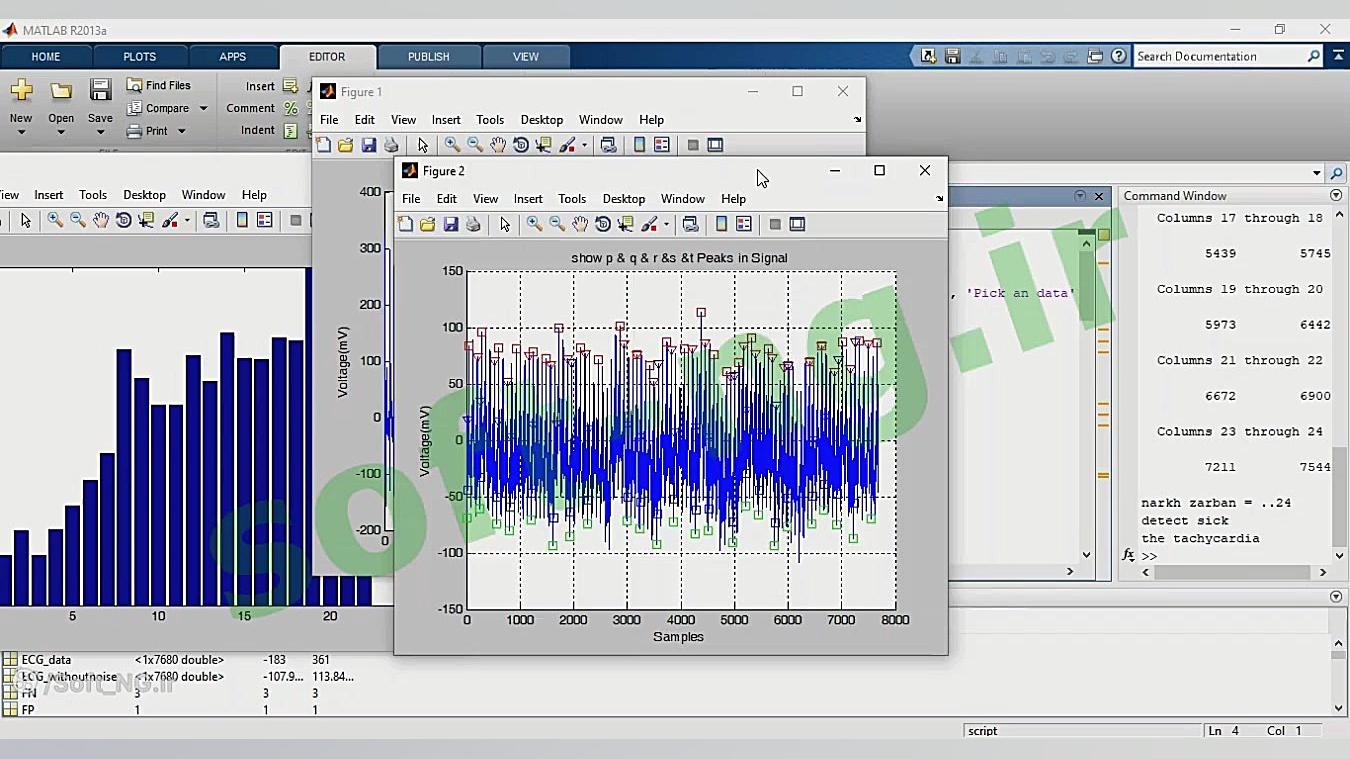Open Desktop menu in Figure 1
The height and width of the screenshot is (759, 1350).
coord(542,120)
